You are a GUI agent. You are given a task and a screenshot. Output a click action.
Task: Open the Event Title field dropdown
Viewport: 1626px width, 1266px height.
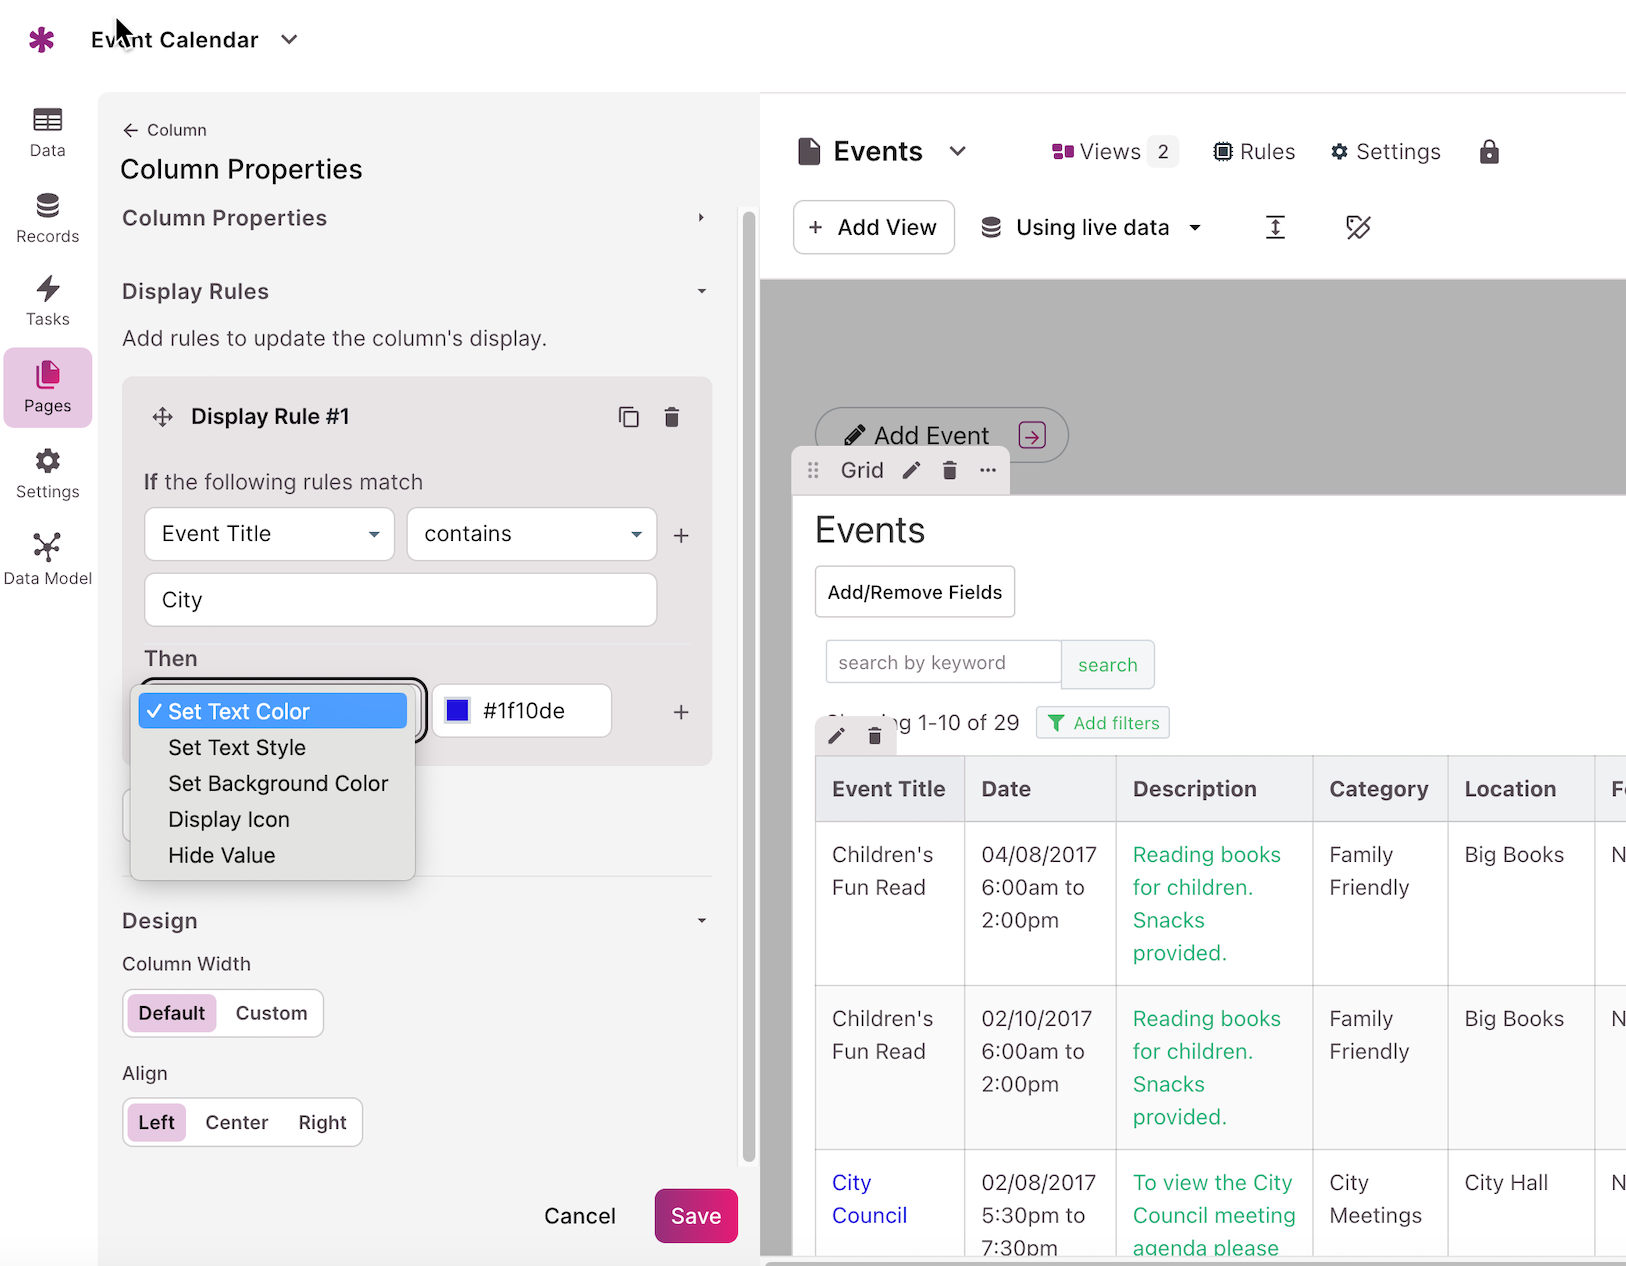[x=269, y=534]
